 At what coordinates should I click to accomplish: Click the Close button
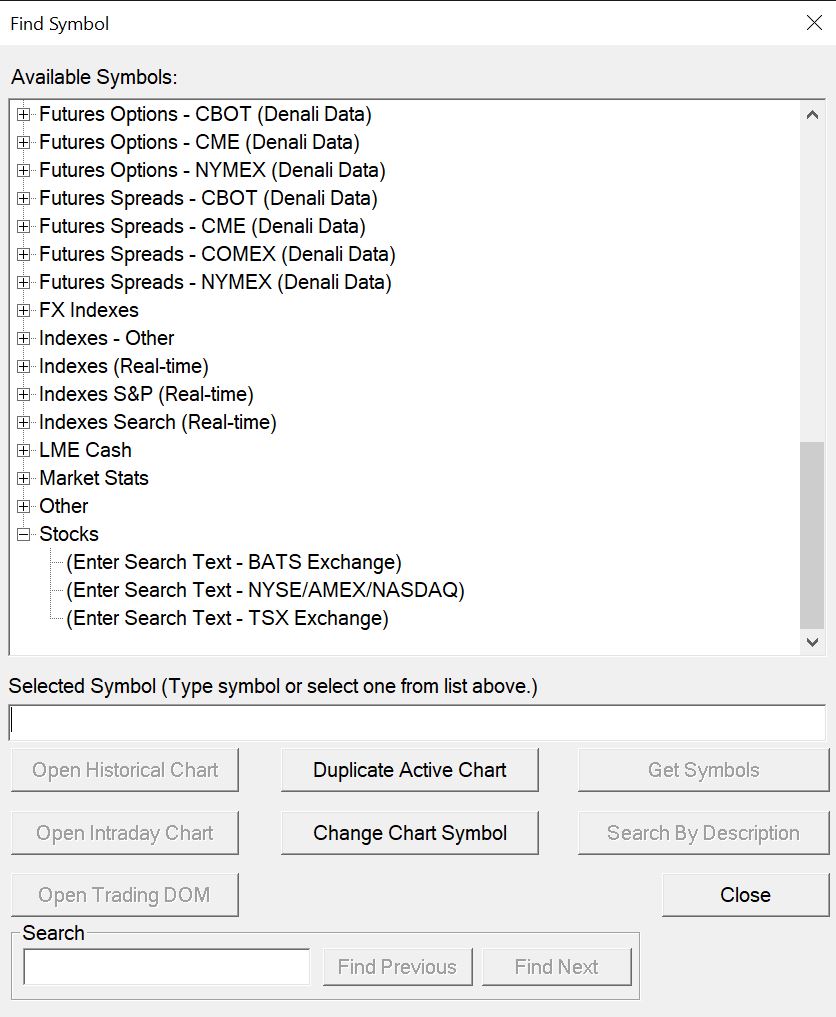[x=745, y=895]
